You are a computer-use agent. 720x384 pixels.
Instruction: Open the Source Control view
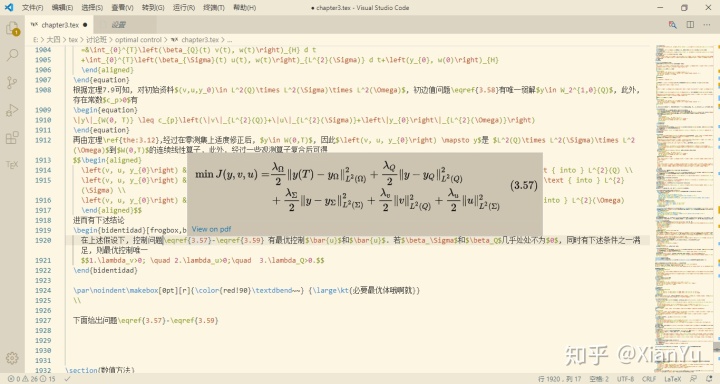click(12, 83)
